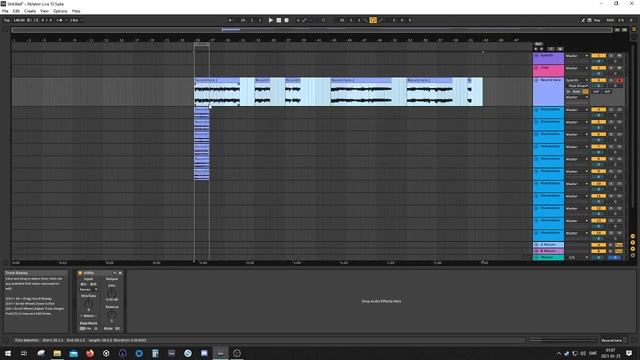Screen dimensions: 640x360
Task: Toggle the MIDI map mode button
Action: click(610, 20)
